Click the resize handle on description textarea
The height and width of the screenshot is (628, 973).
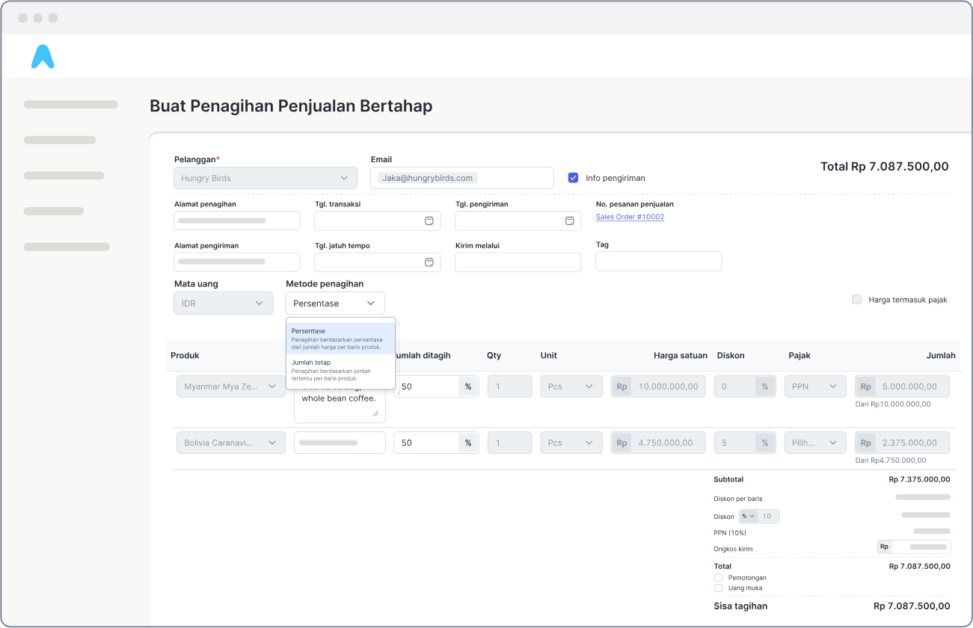pos(376,413)
